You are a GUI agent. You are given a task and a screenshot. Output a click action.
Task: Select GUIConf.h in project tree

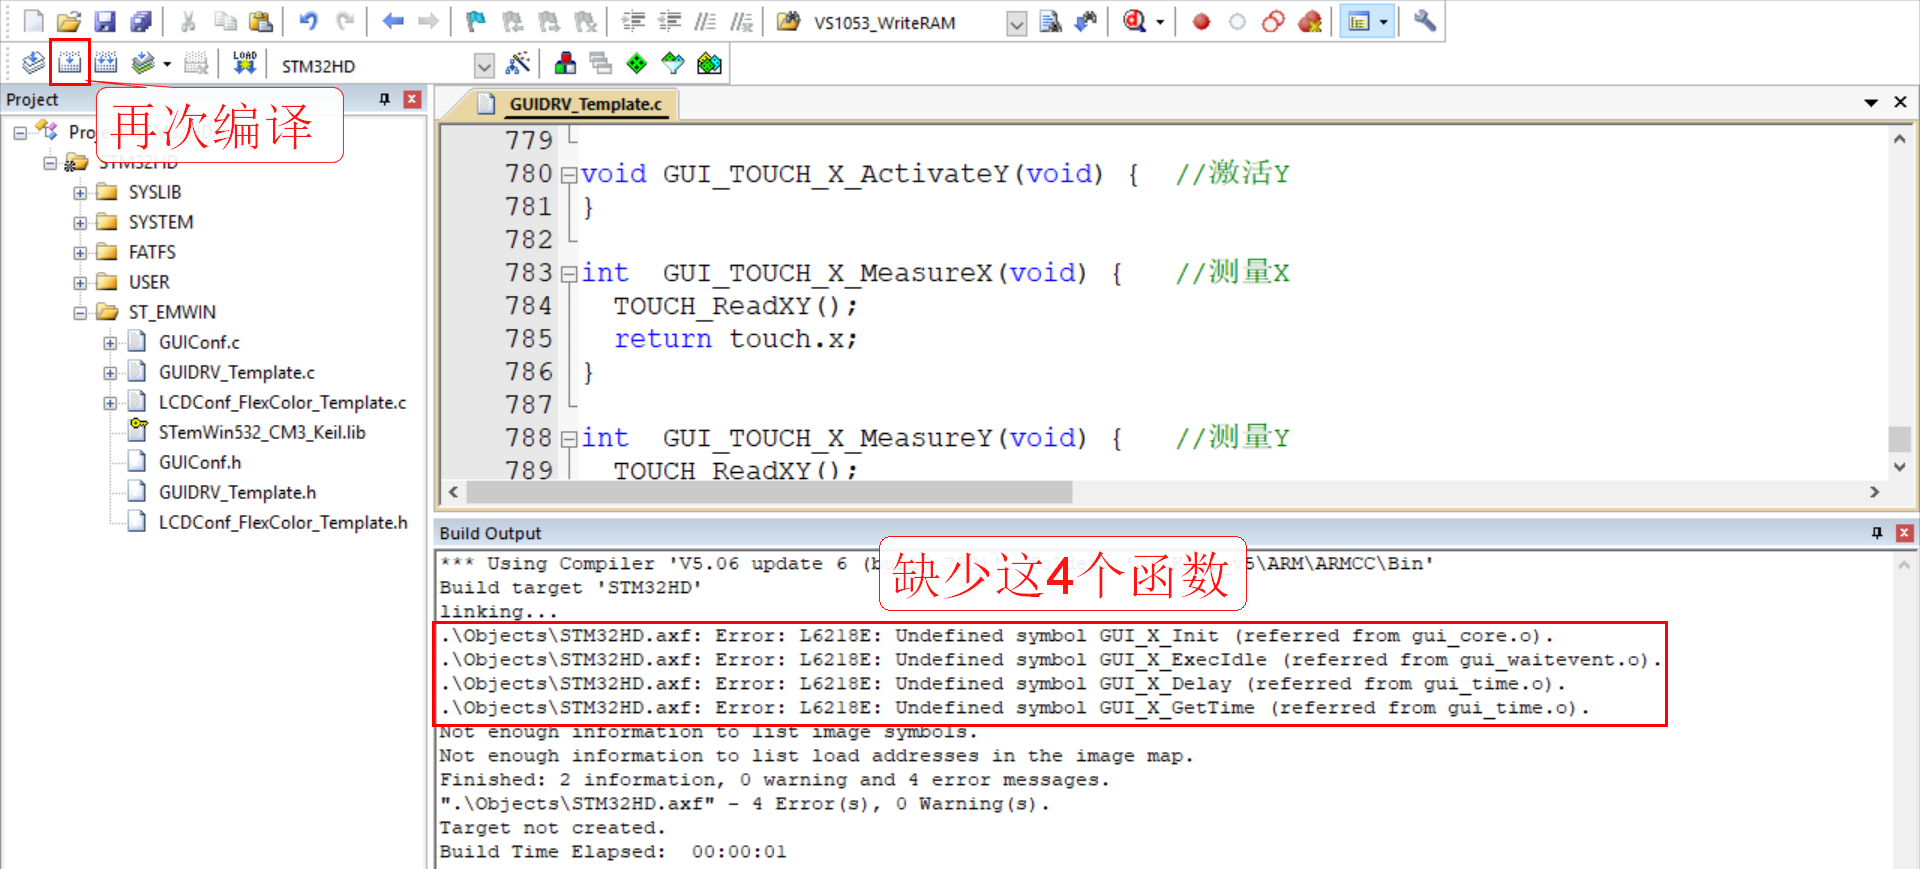pos(200,462)
